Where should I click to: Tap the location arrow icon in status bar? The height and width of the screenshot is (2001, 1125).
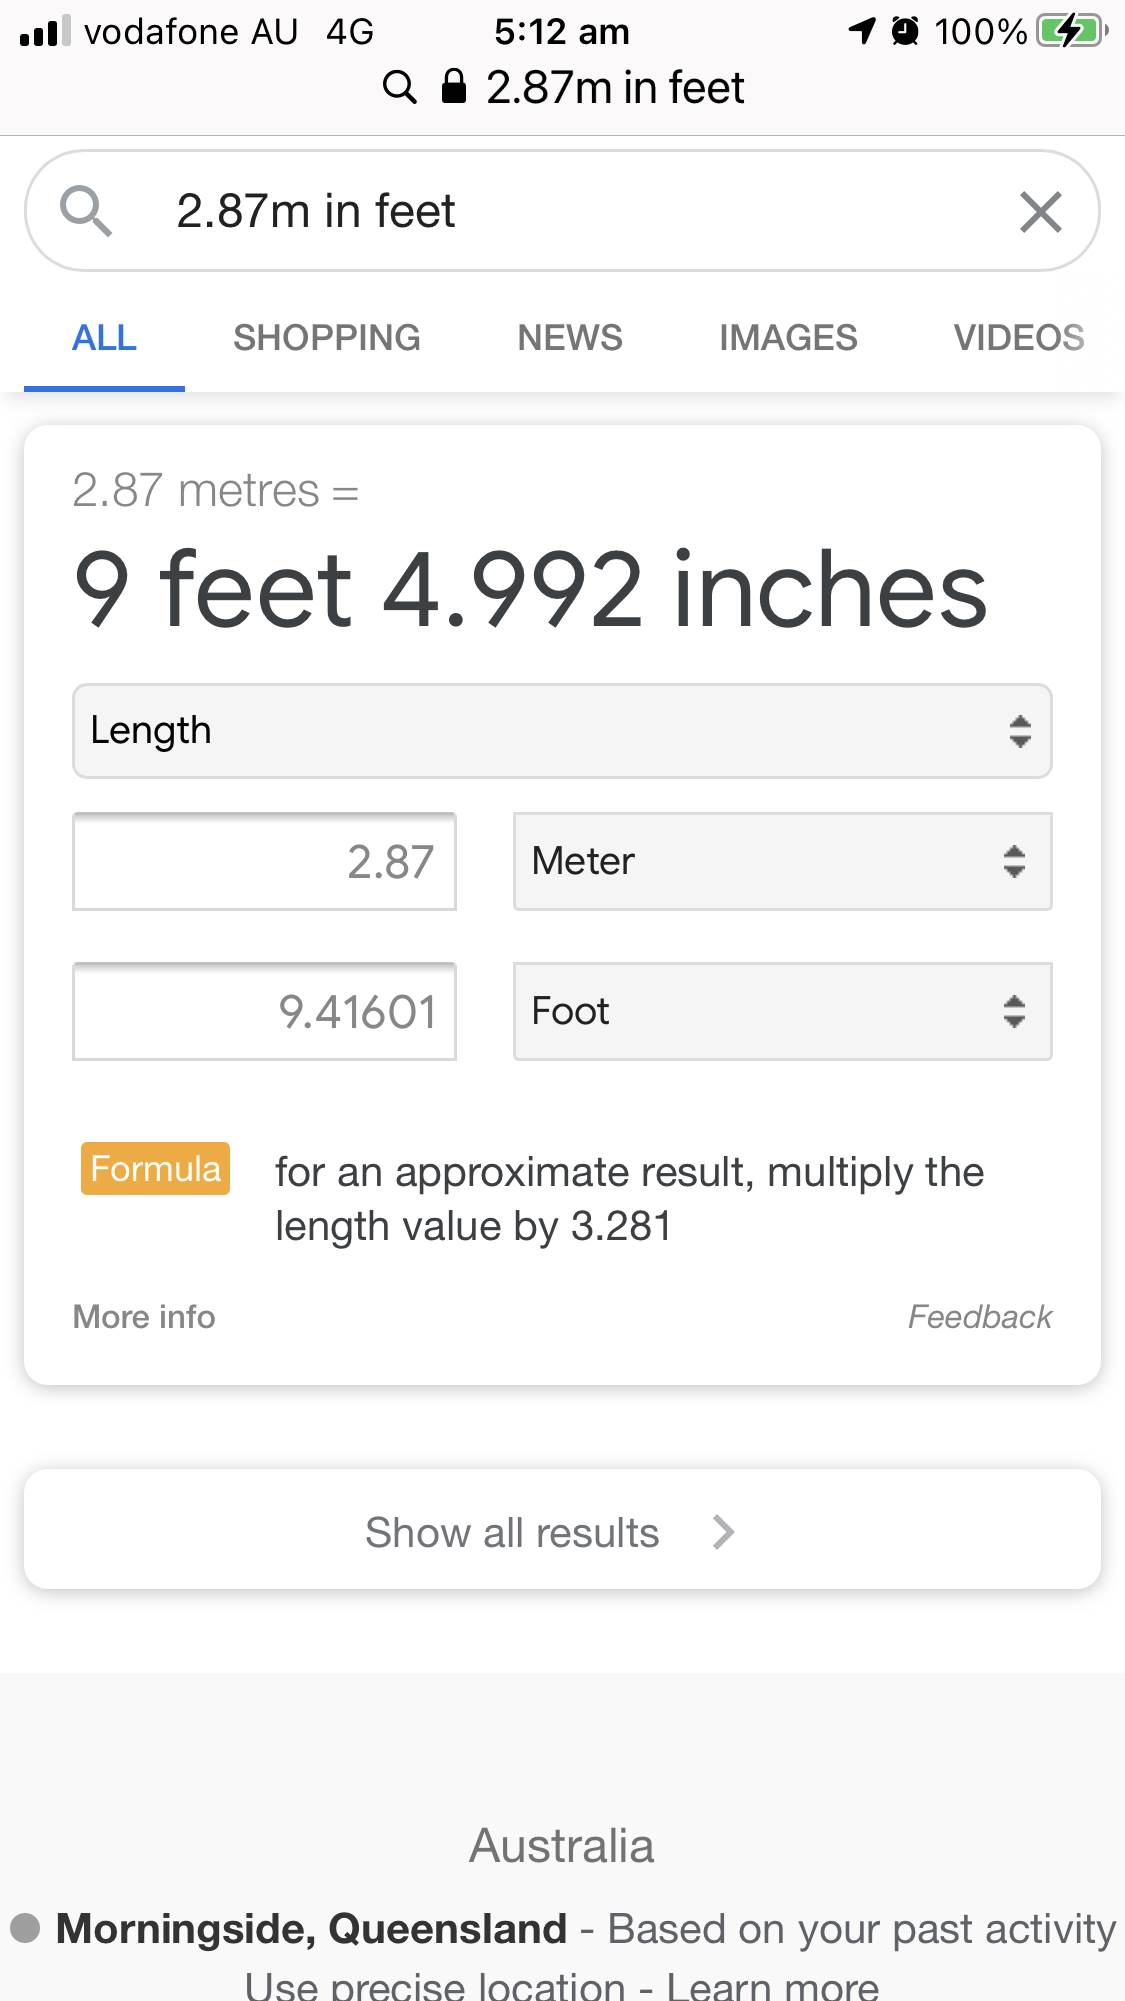[x=862, y=31]
